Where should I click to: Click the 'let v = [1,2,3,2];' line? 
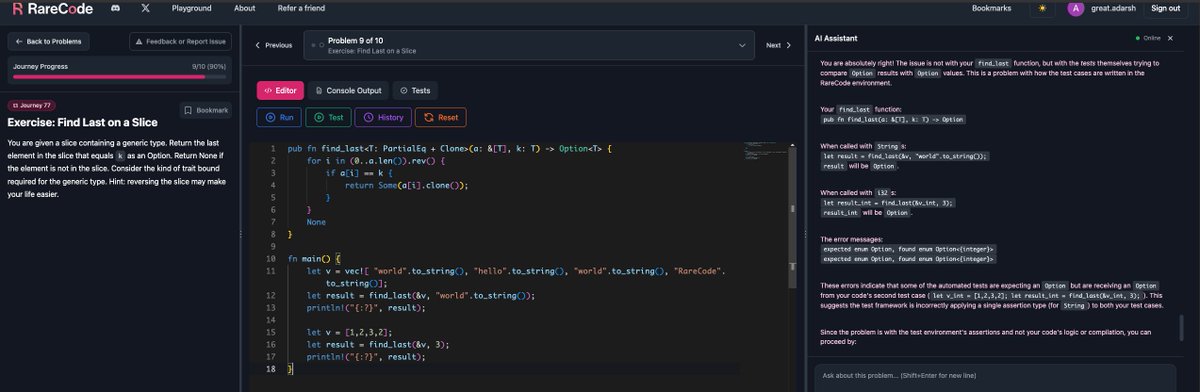349,332
